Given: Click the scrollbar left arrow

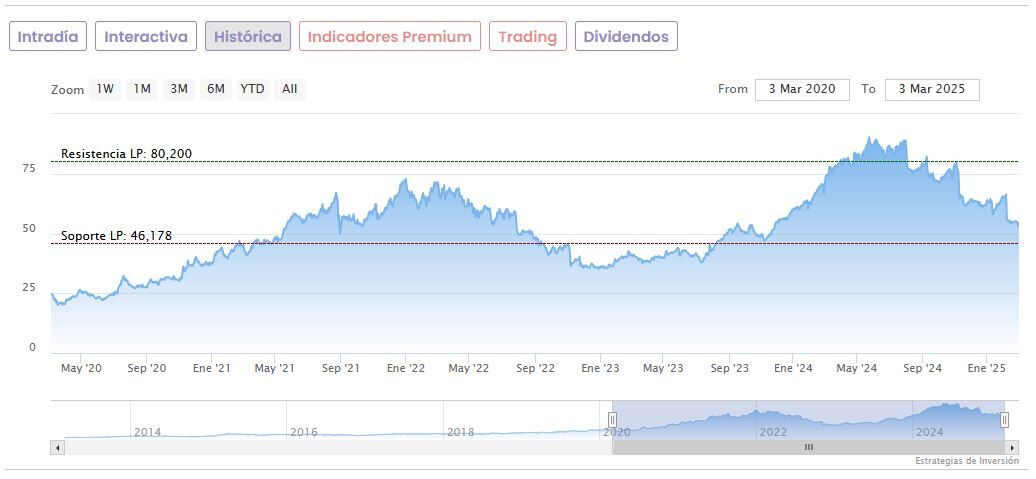Looking at the screenshot, I should [57, 447].
